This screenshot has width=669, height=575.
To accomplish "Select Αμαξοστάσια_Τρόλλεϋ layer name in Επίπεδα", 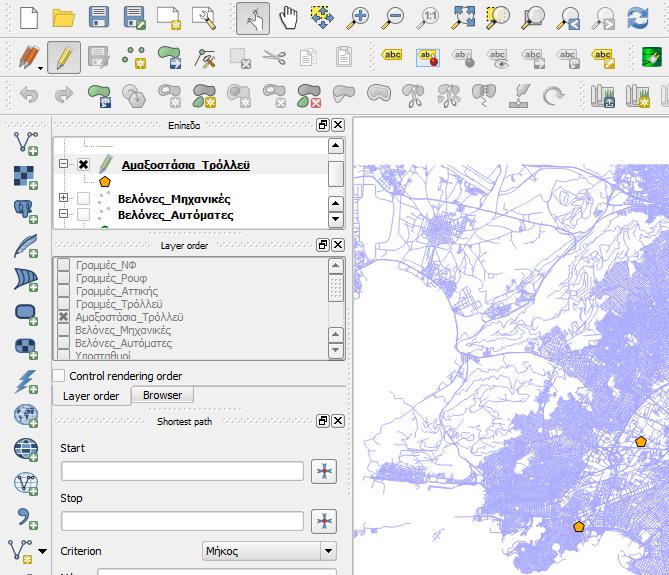I will [x=186, y=165].
